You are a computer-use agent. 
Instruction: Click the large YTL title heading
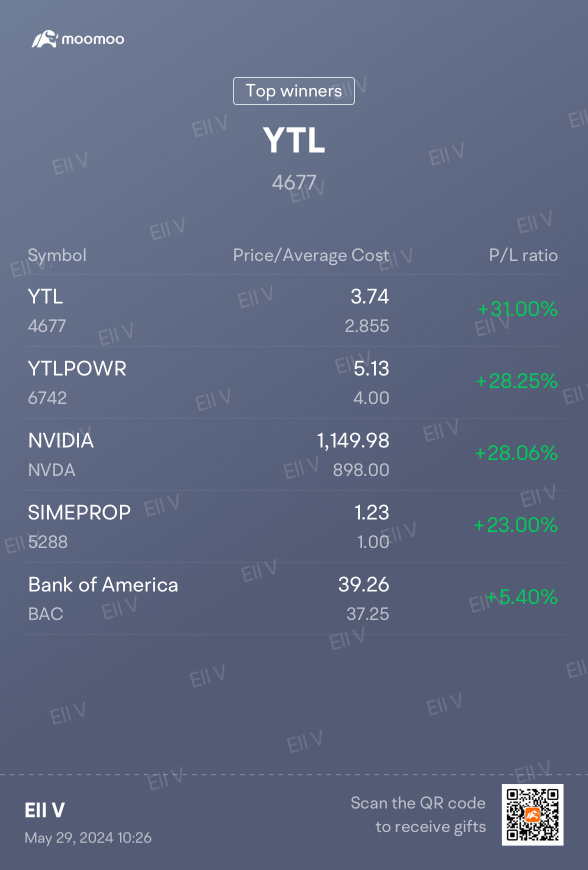(293, 140)
